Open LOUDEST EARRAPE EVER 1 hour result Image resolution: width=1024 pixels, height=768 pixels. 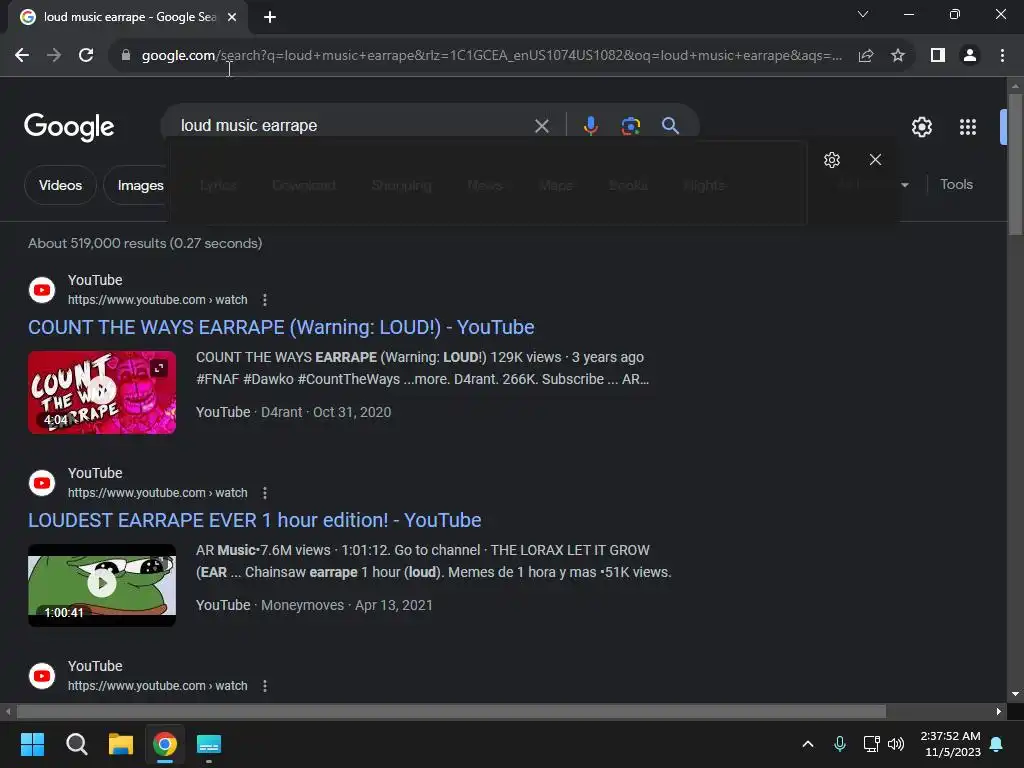point(255,520)
